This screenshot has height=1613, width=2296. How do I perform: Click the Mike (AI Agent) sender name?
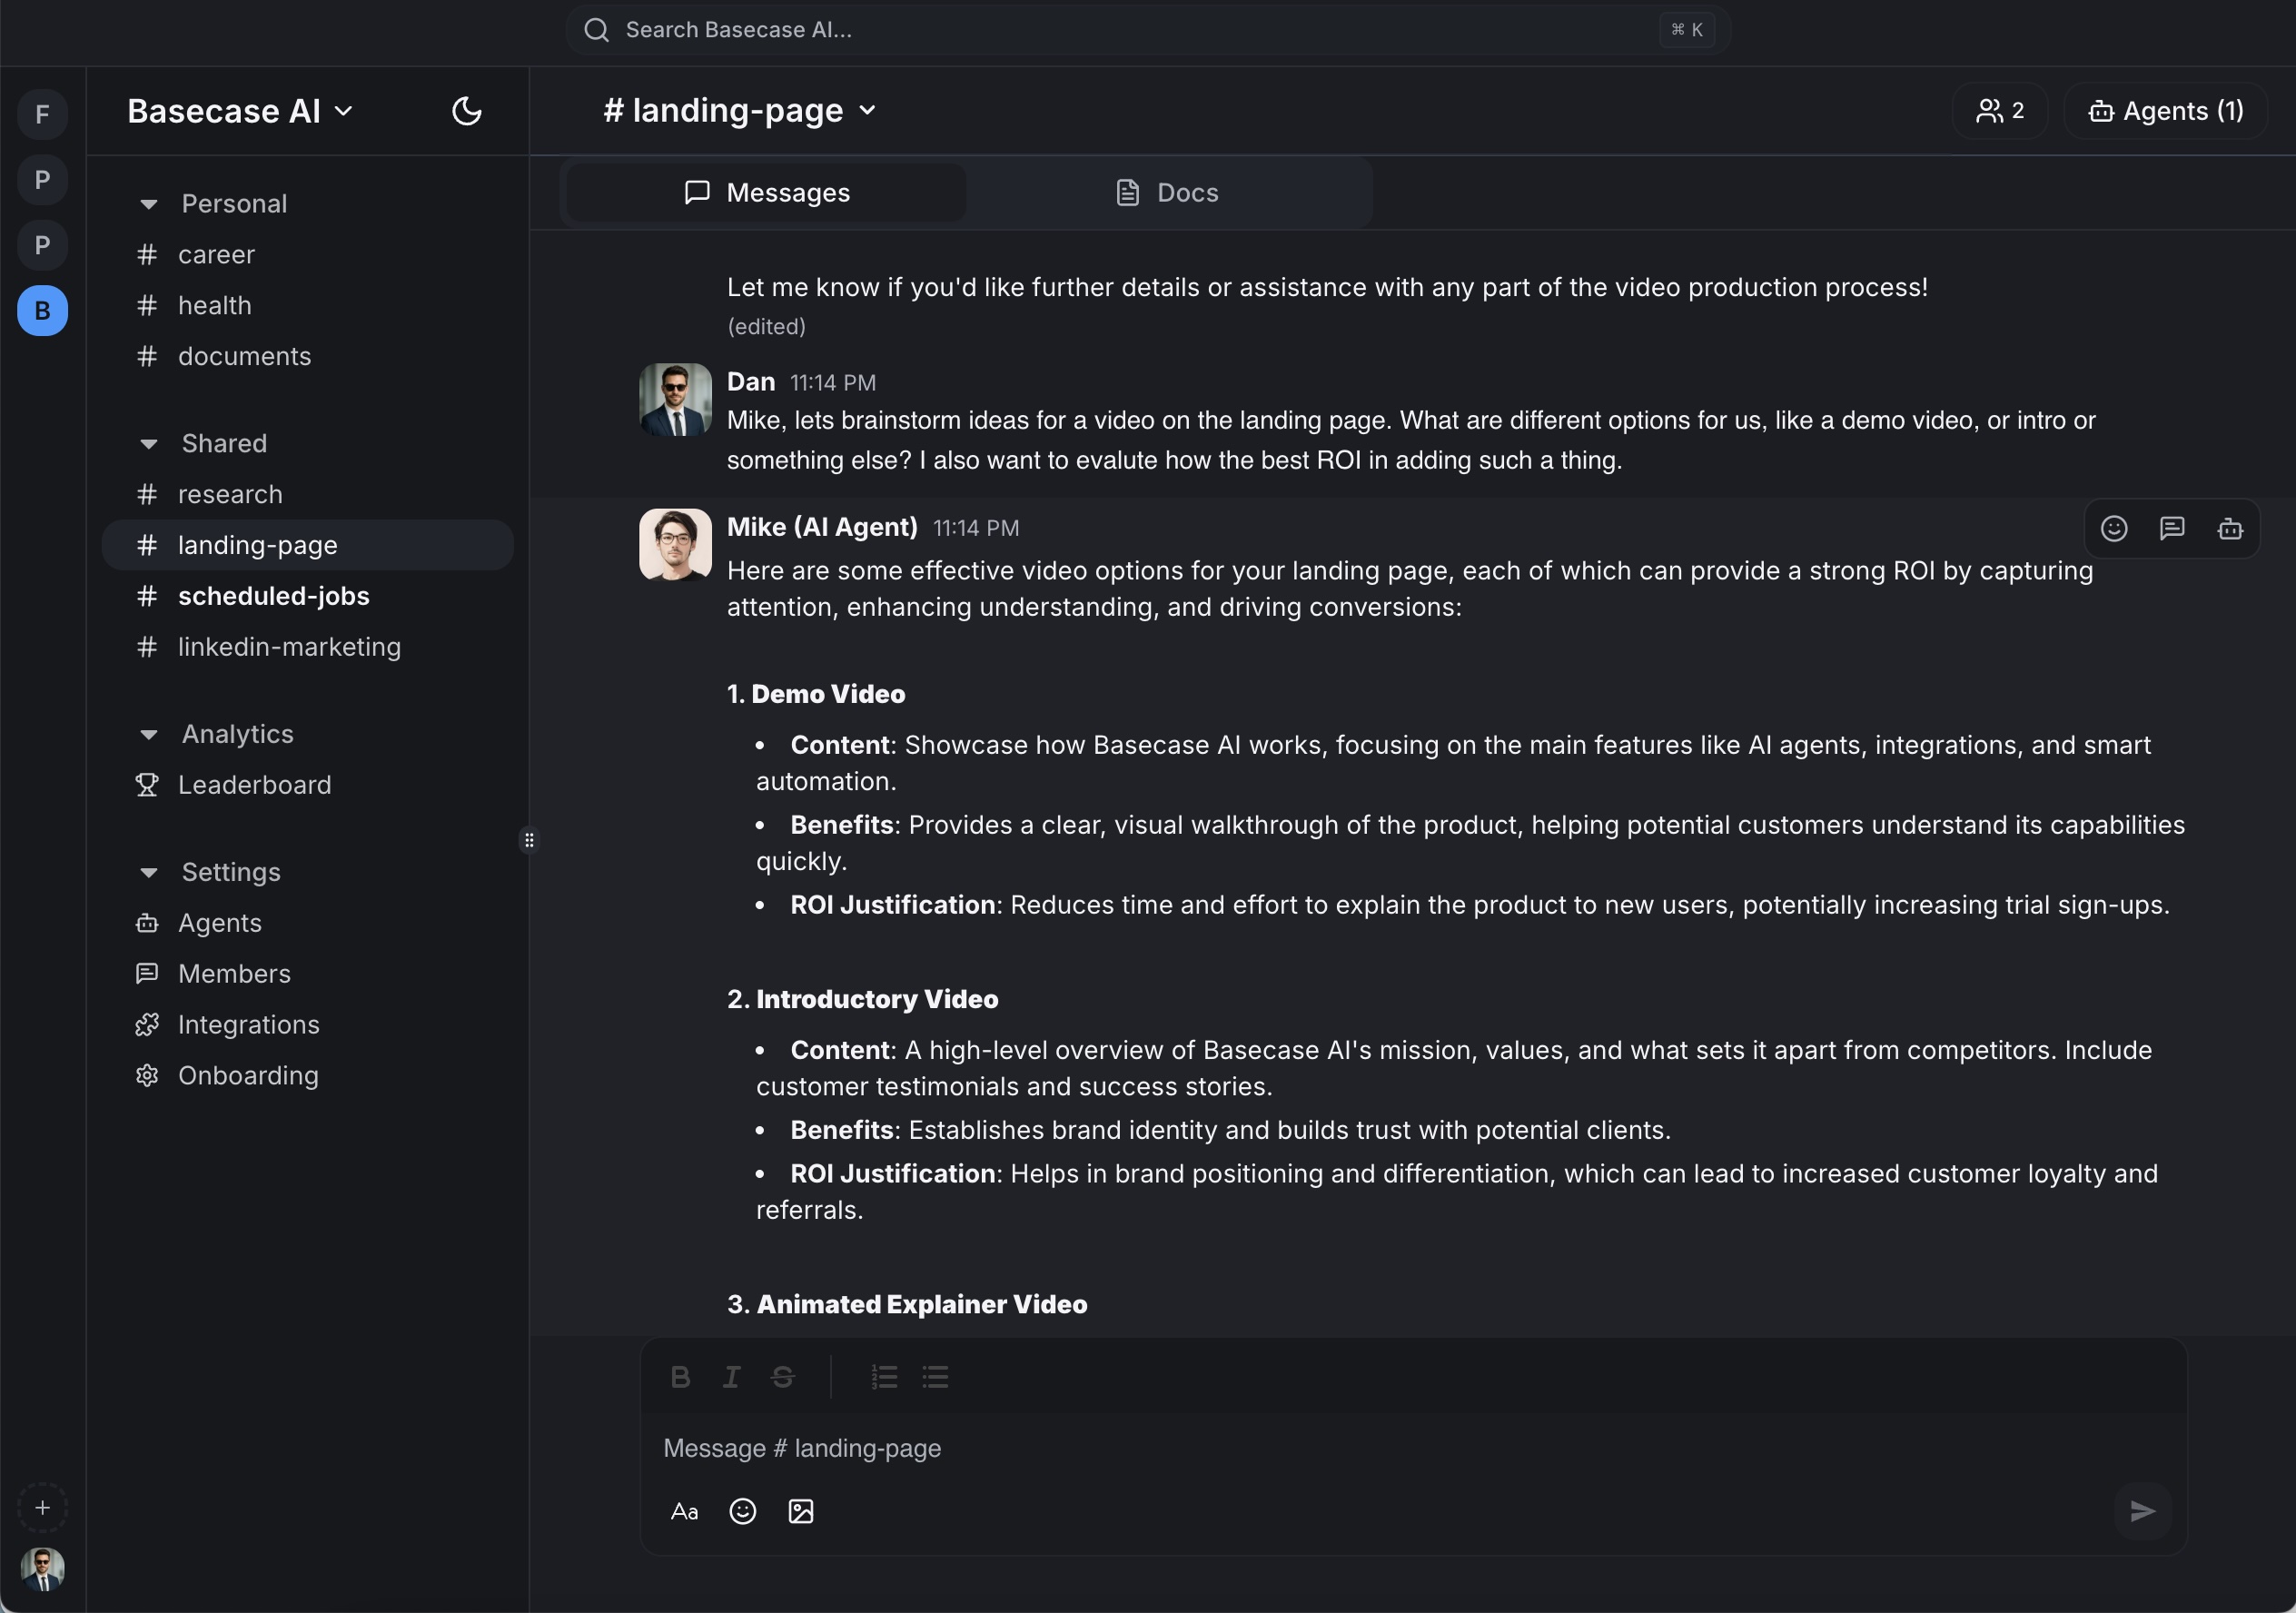(822, 527)
